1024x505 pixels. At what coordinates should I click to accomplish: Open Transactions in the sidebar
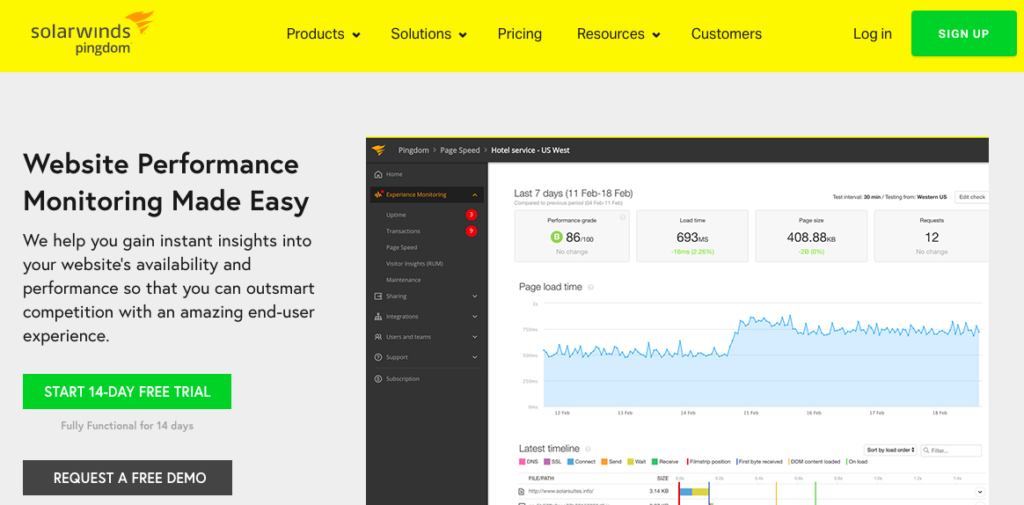pyautogui.click(x=403, y=231)
